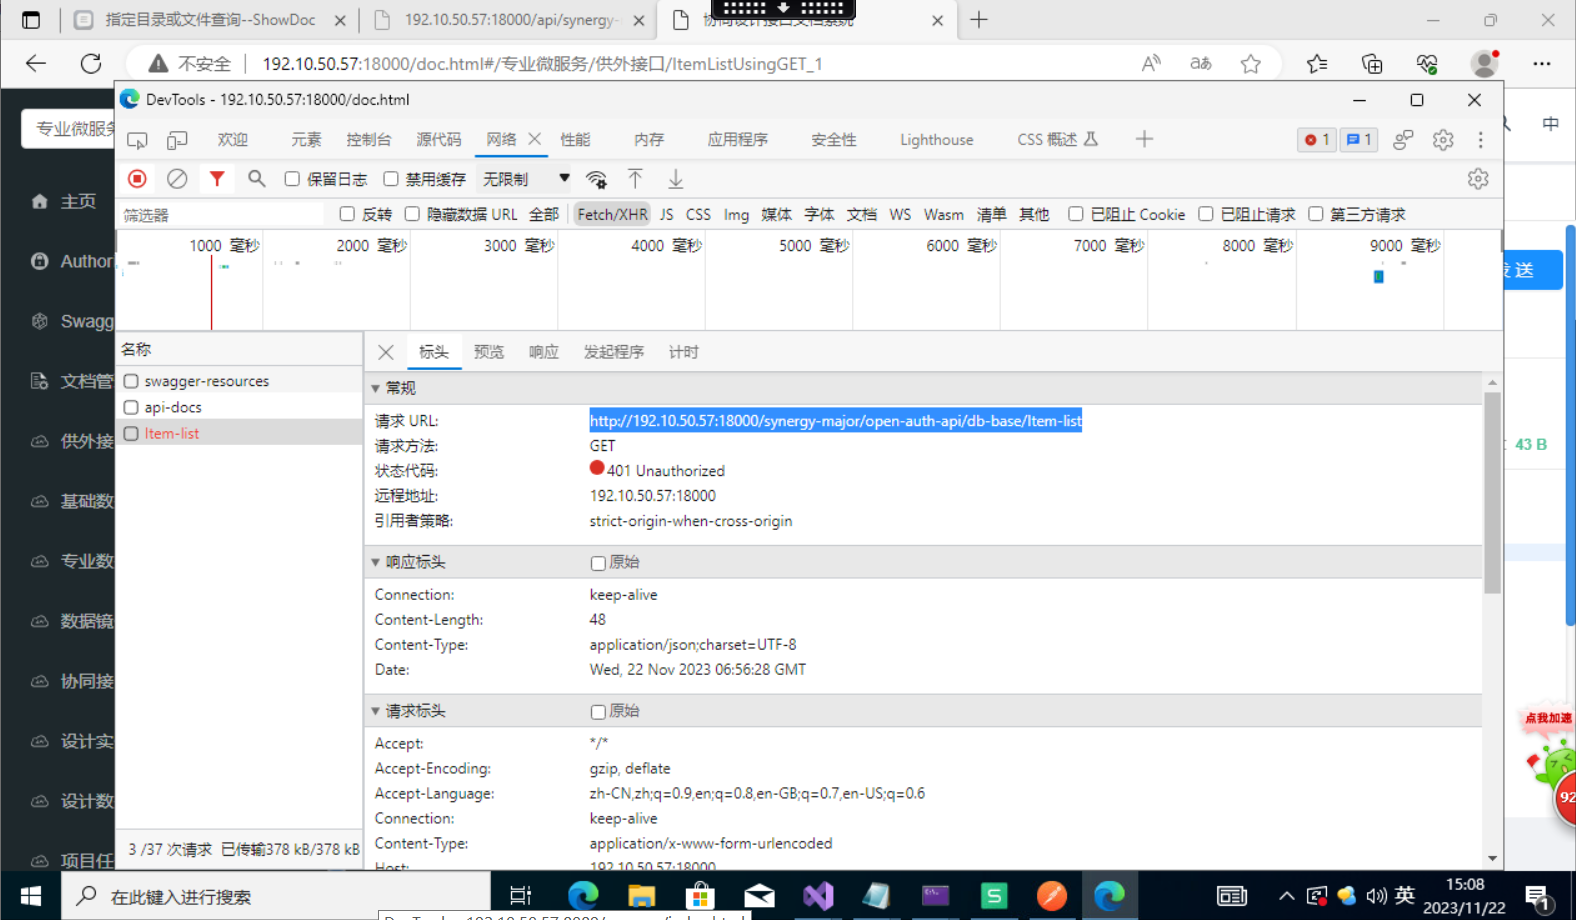Viewport: 1576px width, 920px height.
Task: Click the export HAR download arrow
Action: 676,179
